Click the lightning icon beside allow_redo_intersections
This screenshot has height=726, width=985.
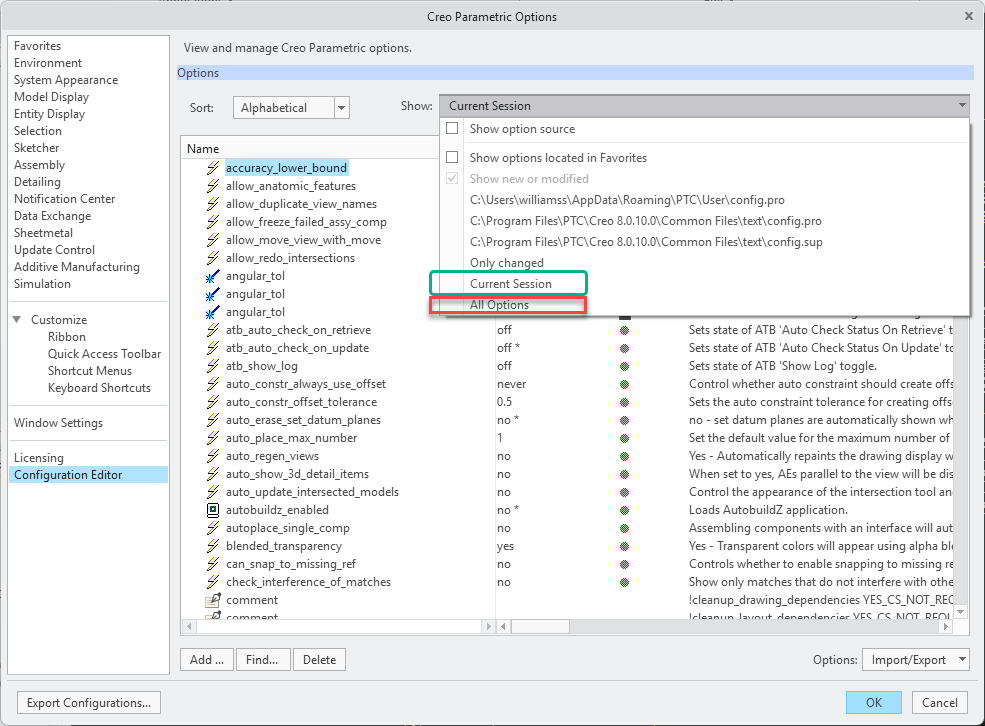point(213,258)
